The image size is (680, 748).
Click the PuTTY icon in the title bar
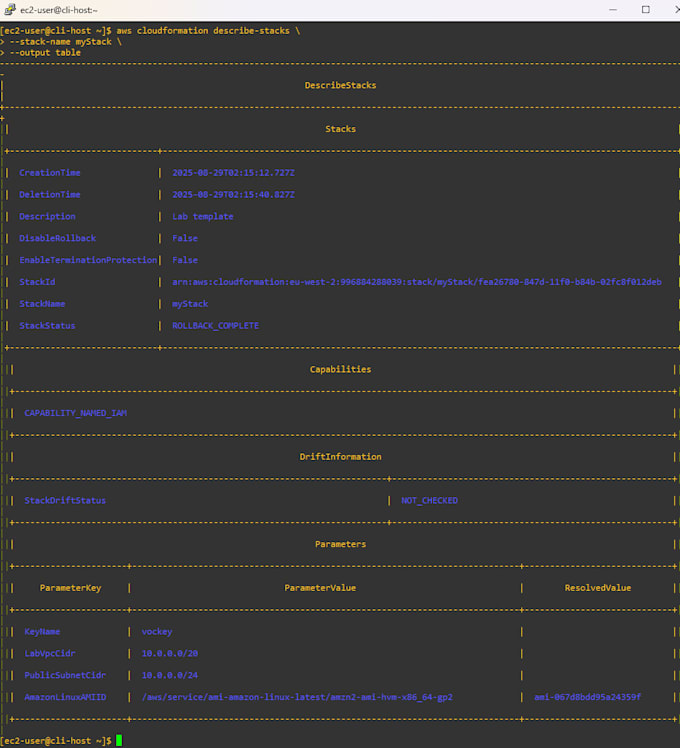click(x=10, y=9)
